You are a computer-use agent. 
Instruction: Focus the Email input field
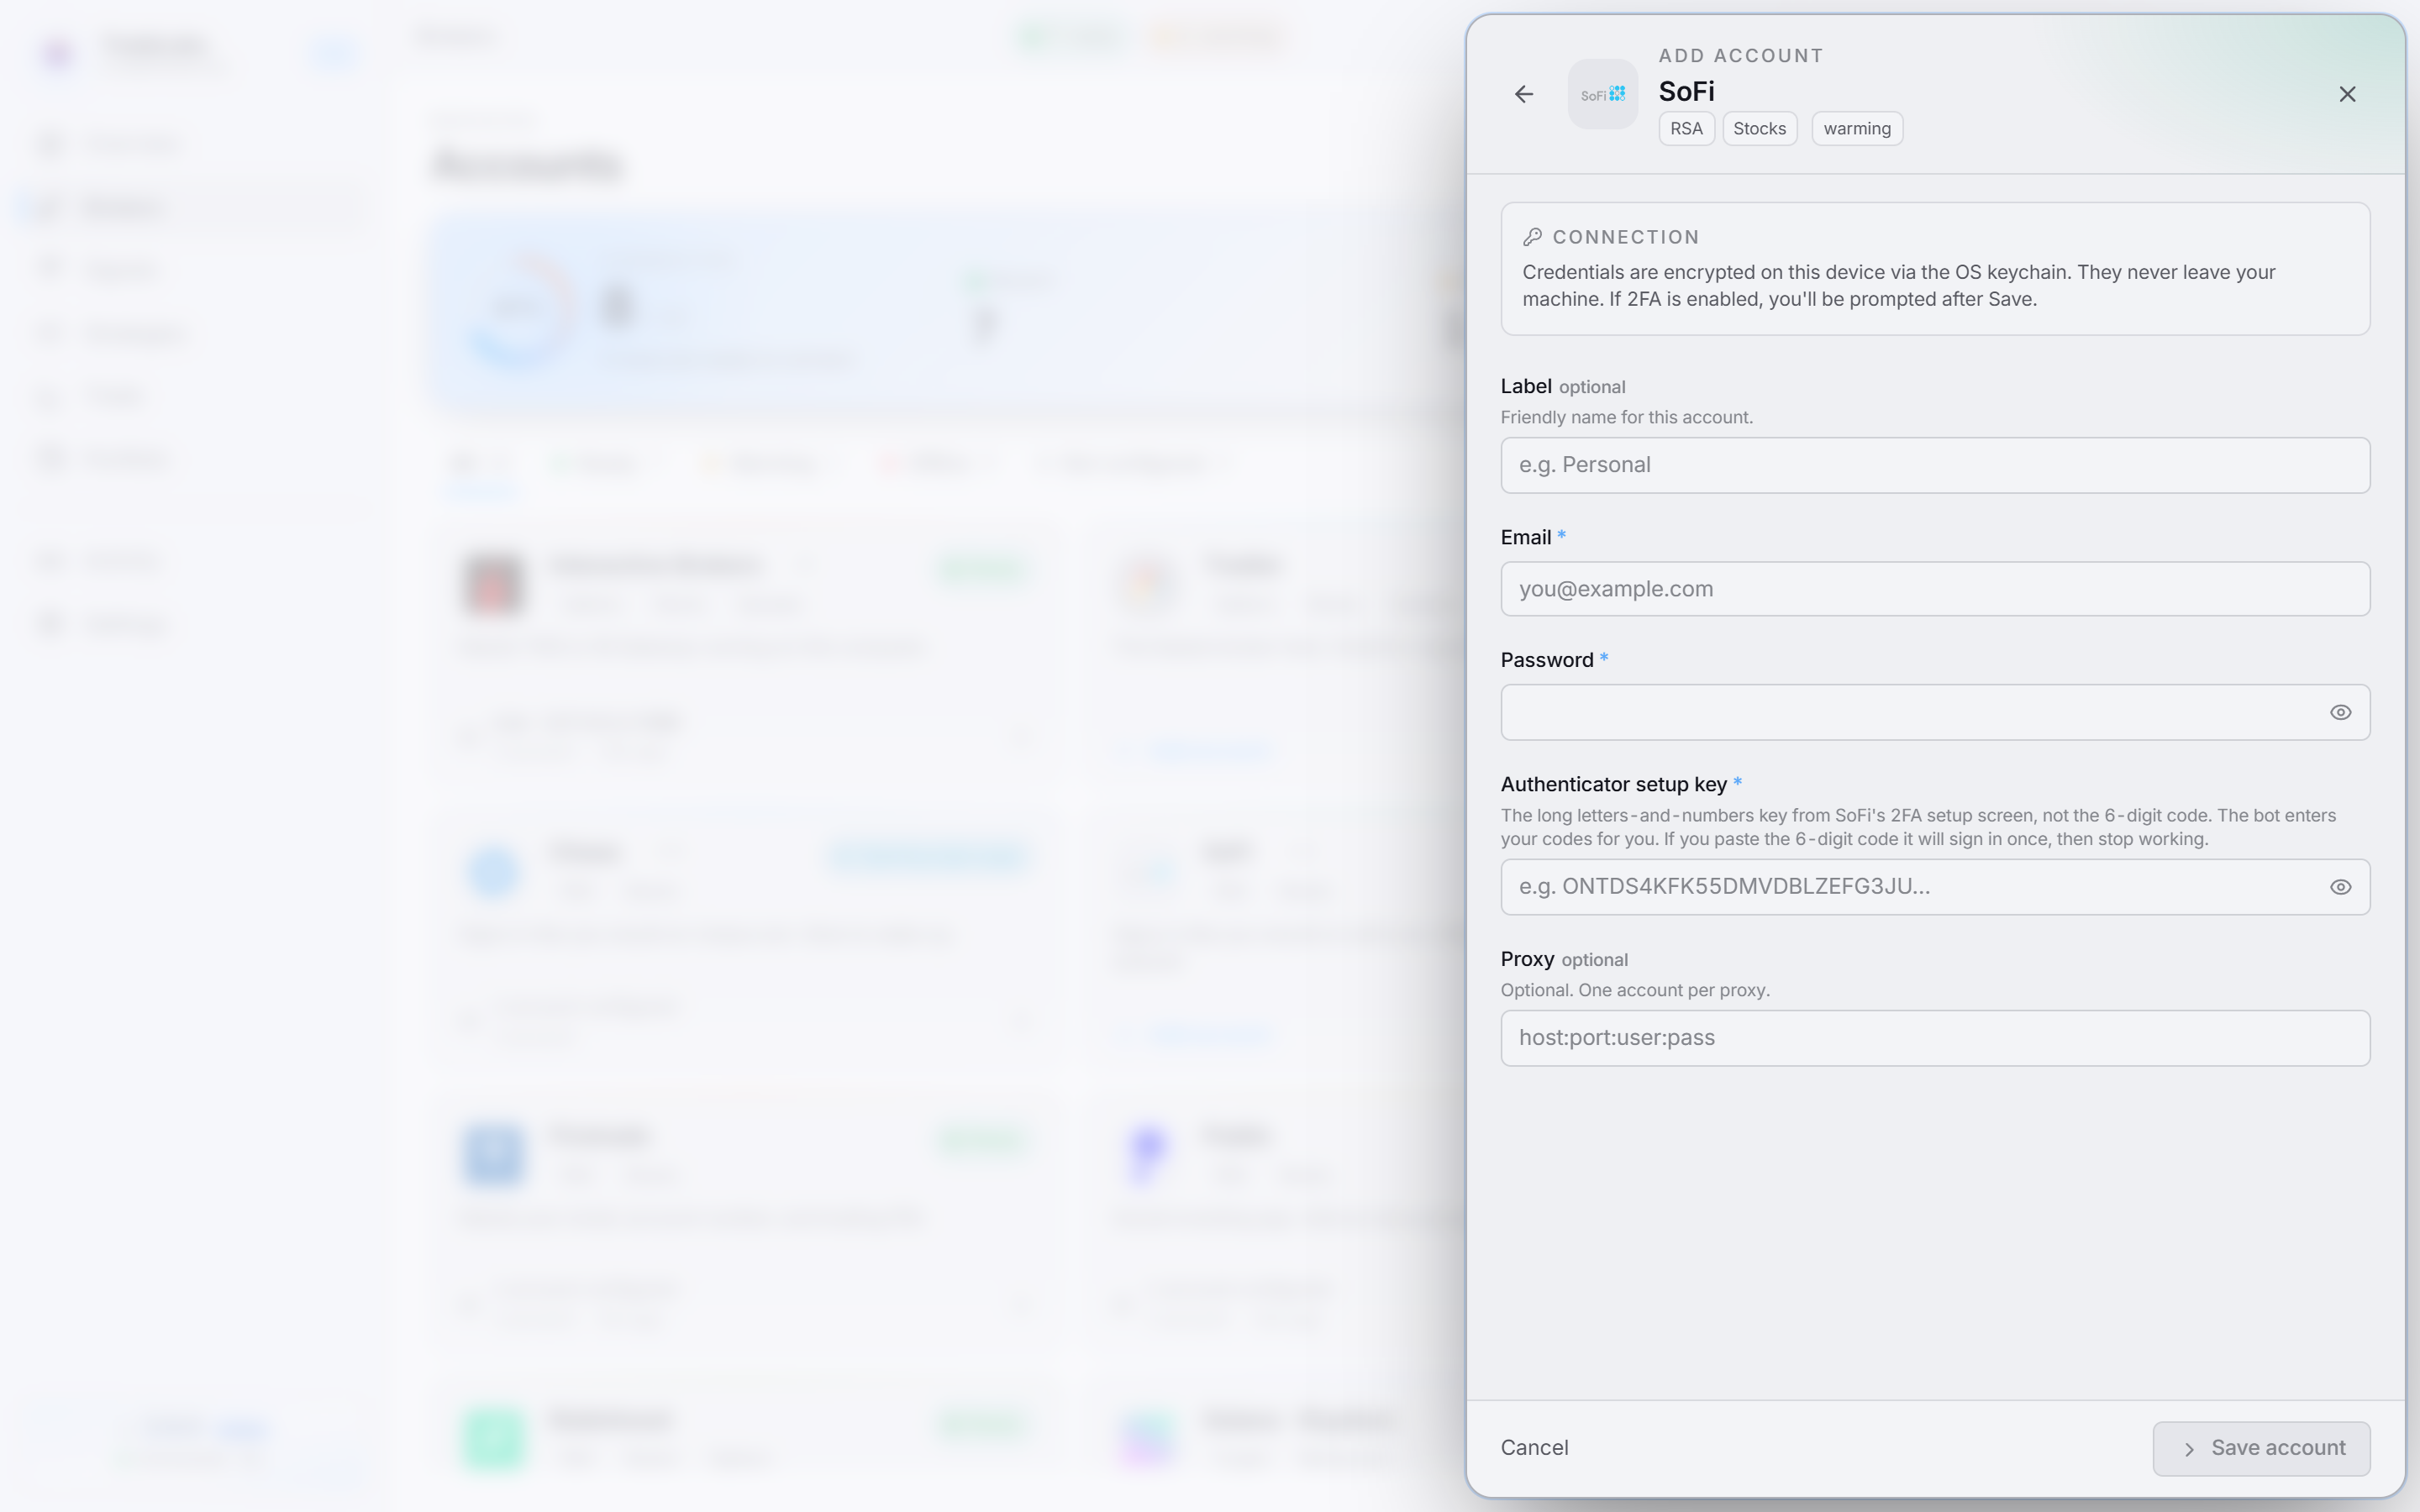(x=1934, y=589)
